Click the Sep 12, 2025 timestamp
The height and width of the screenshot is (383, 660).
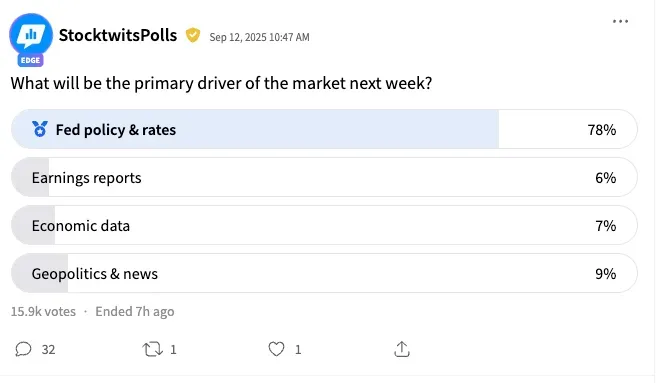click(259, 37)
